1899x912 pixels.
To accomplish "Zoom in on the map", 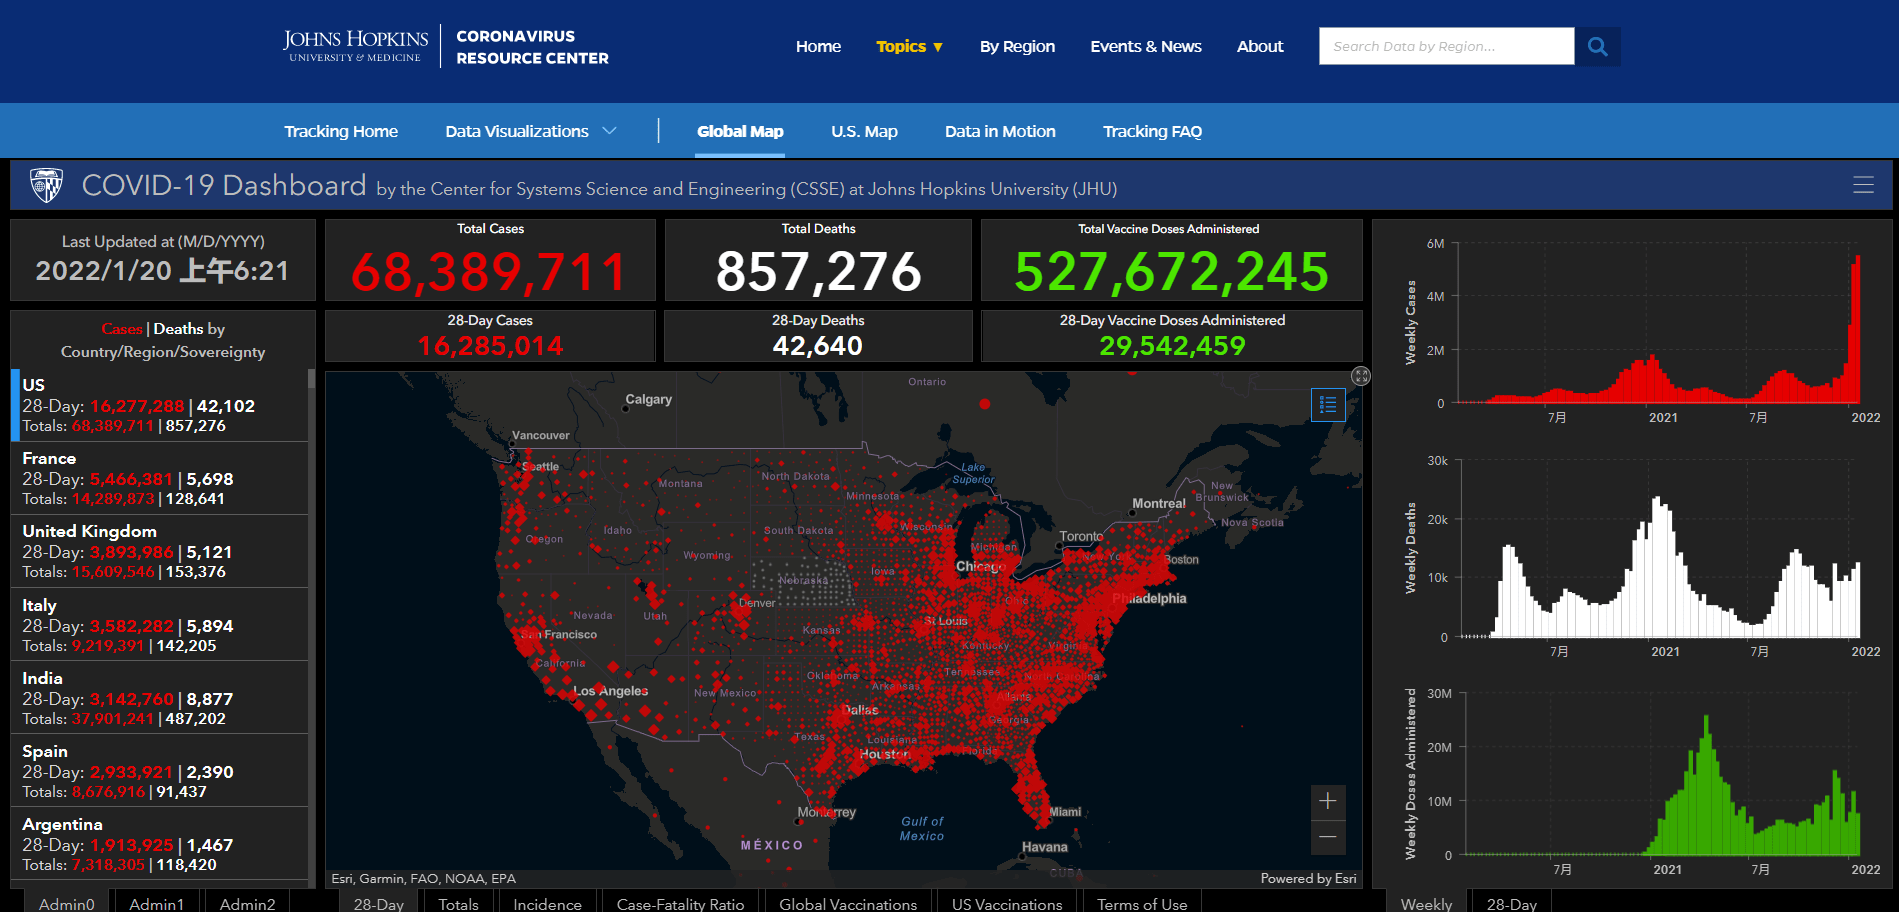I will 1328,801.
